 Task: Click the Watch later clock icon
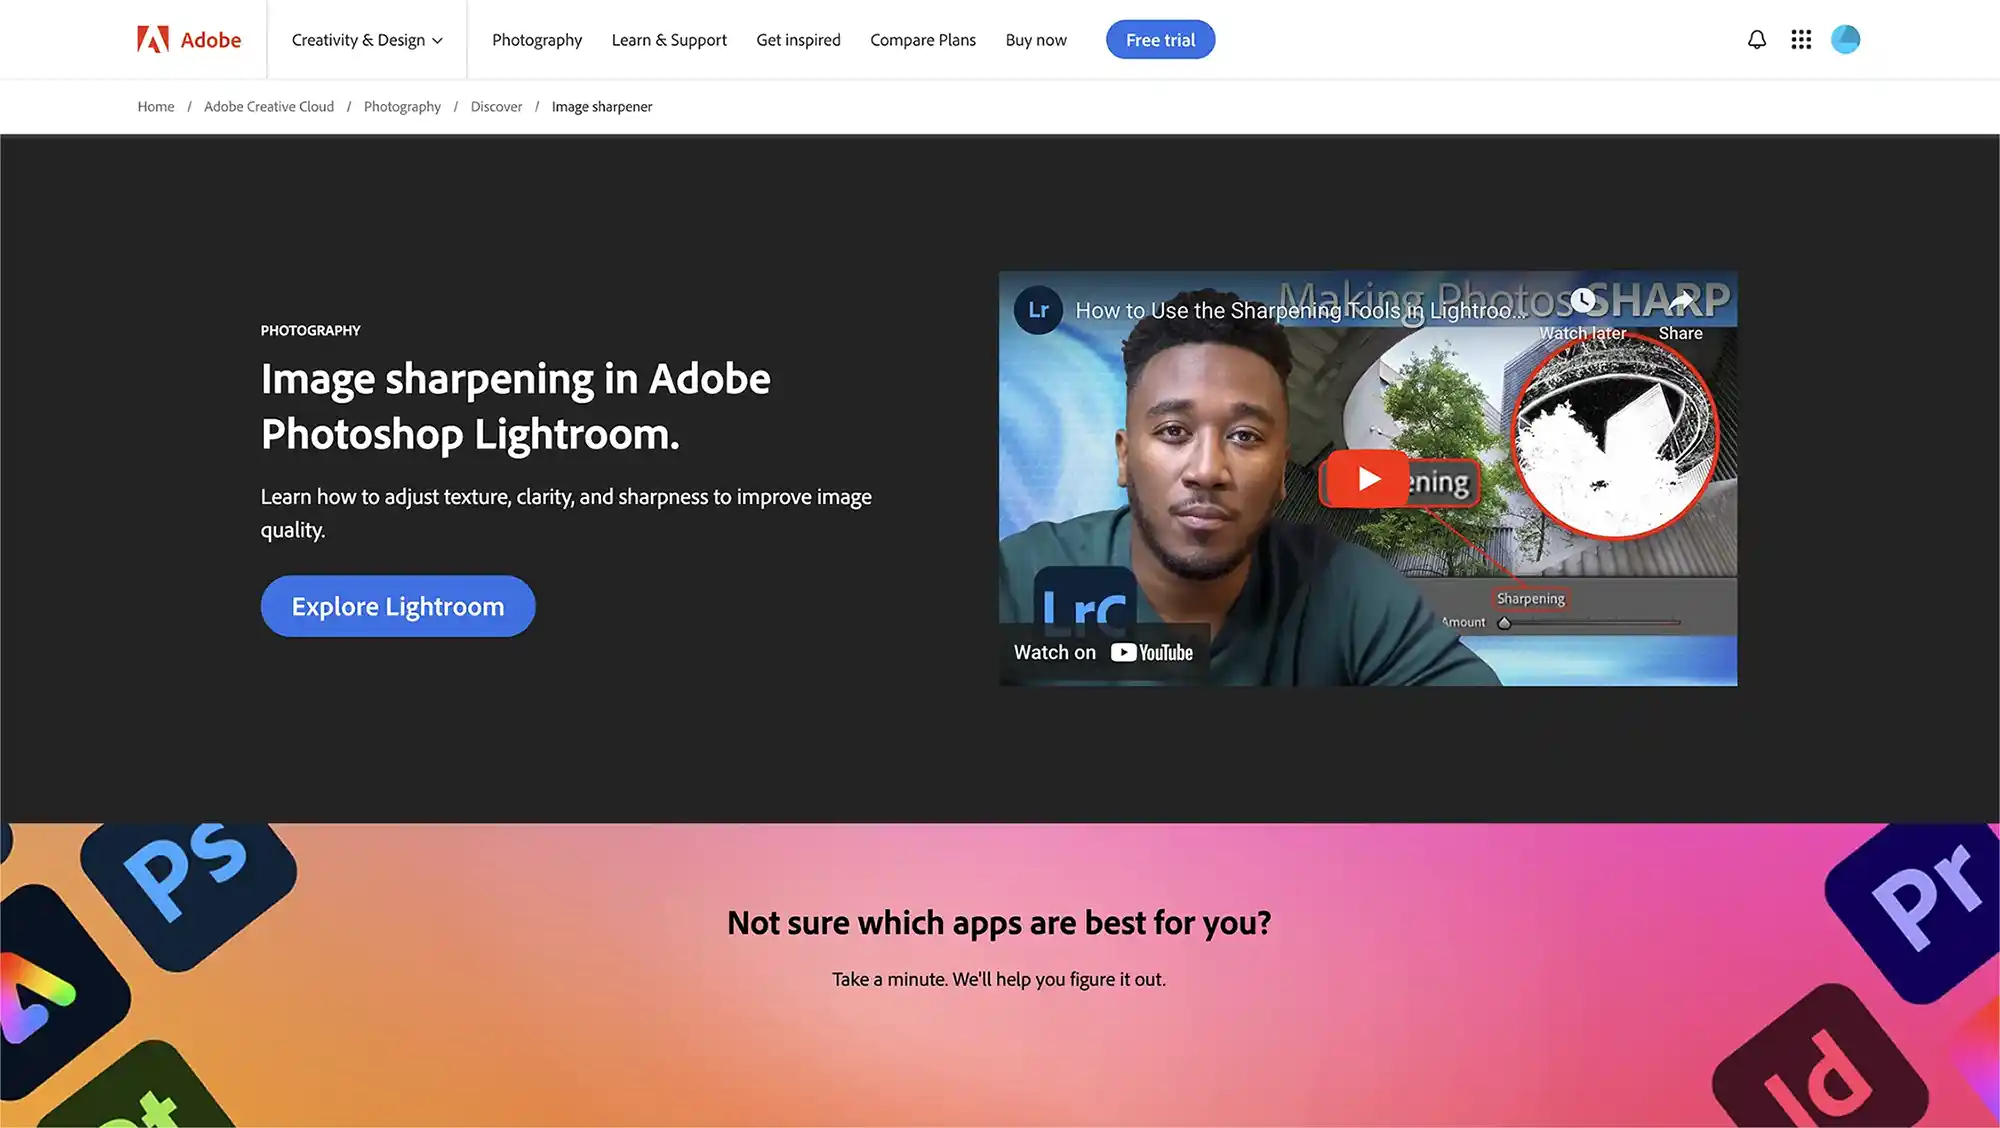click(1582, 301)
